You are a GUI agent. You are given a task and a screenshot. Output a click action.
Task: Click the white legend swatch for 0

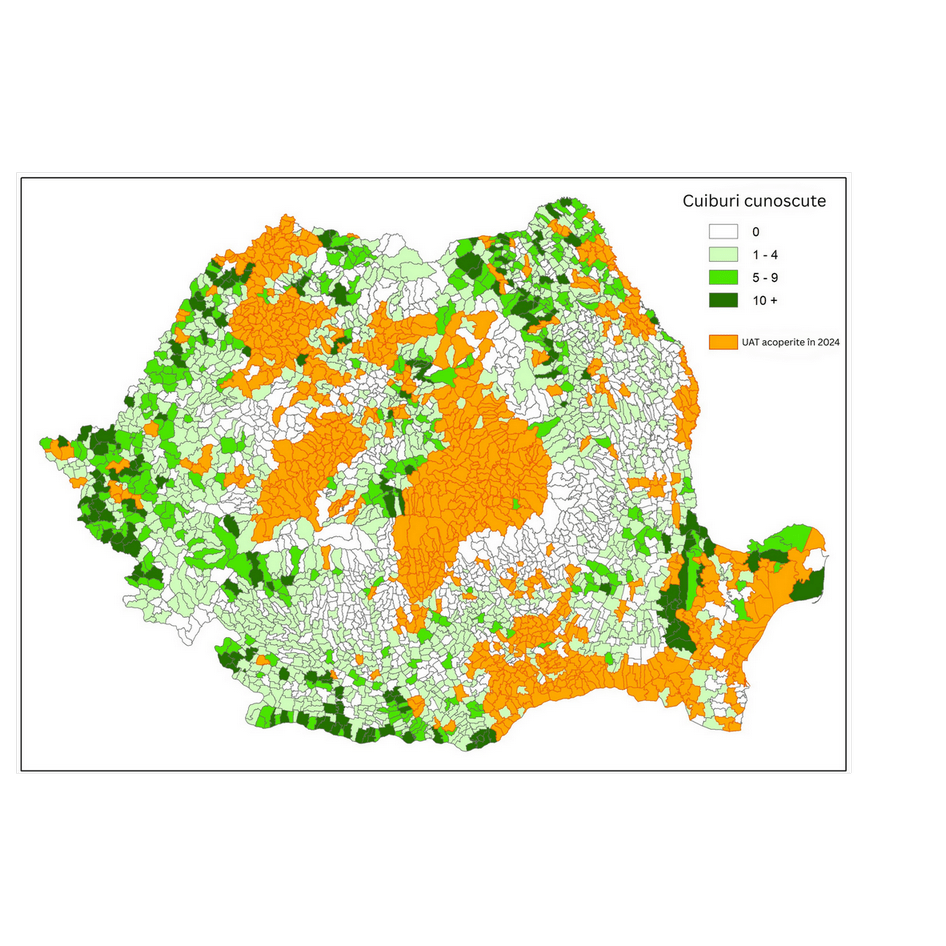(723, 232)
